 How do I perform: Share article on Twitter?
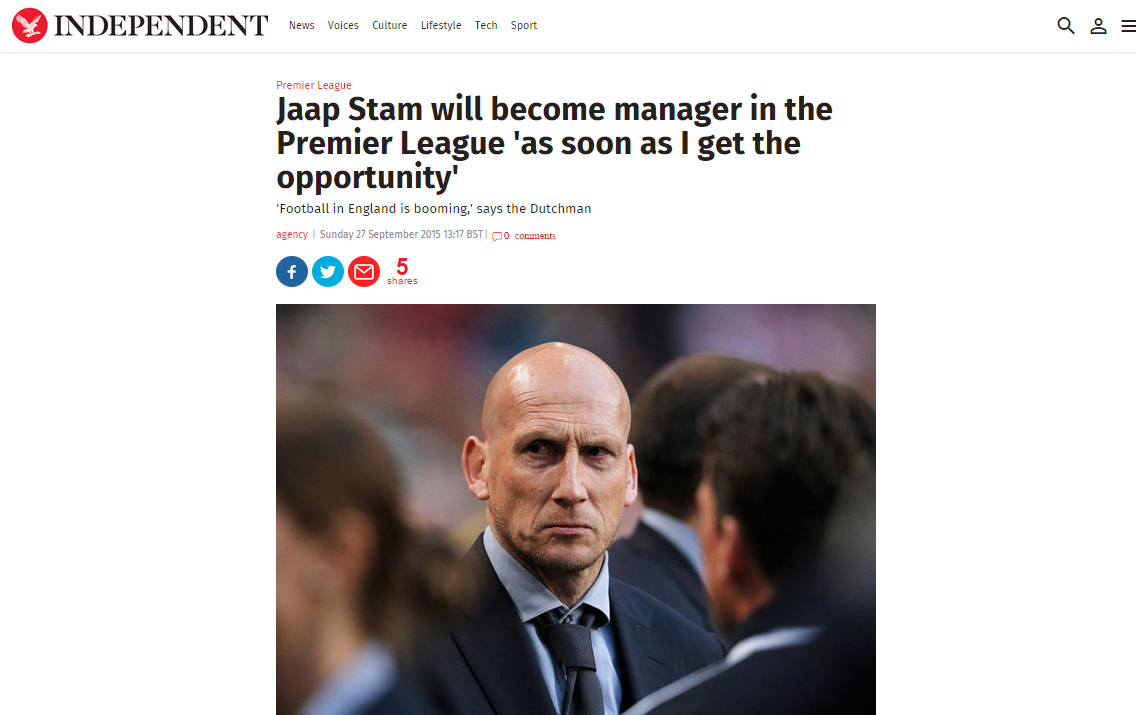point(328,272)
